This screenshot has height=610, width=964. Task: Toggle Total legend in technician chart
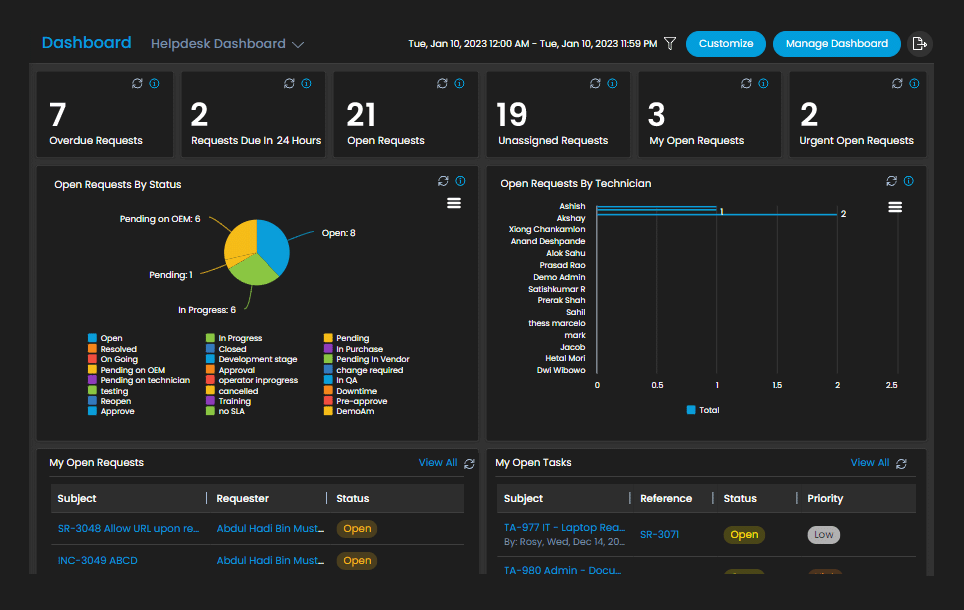[x=703, y=410]
